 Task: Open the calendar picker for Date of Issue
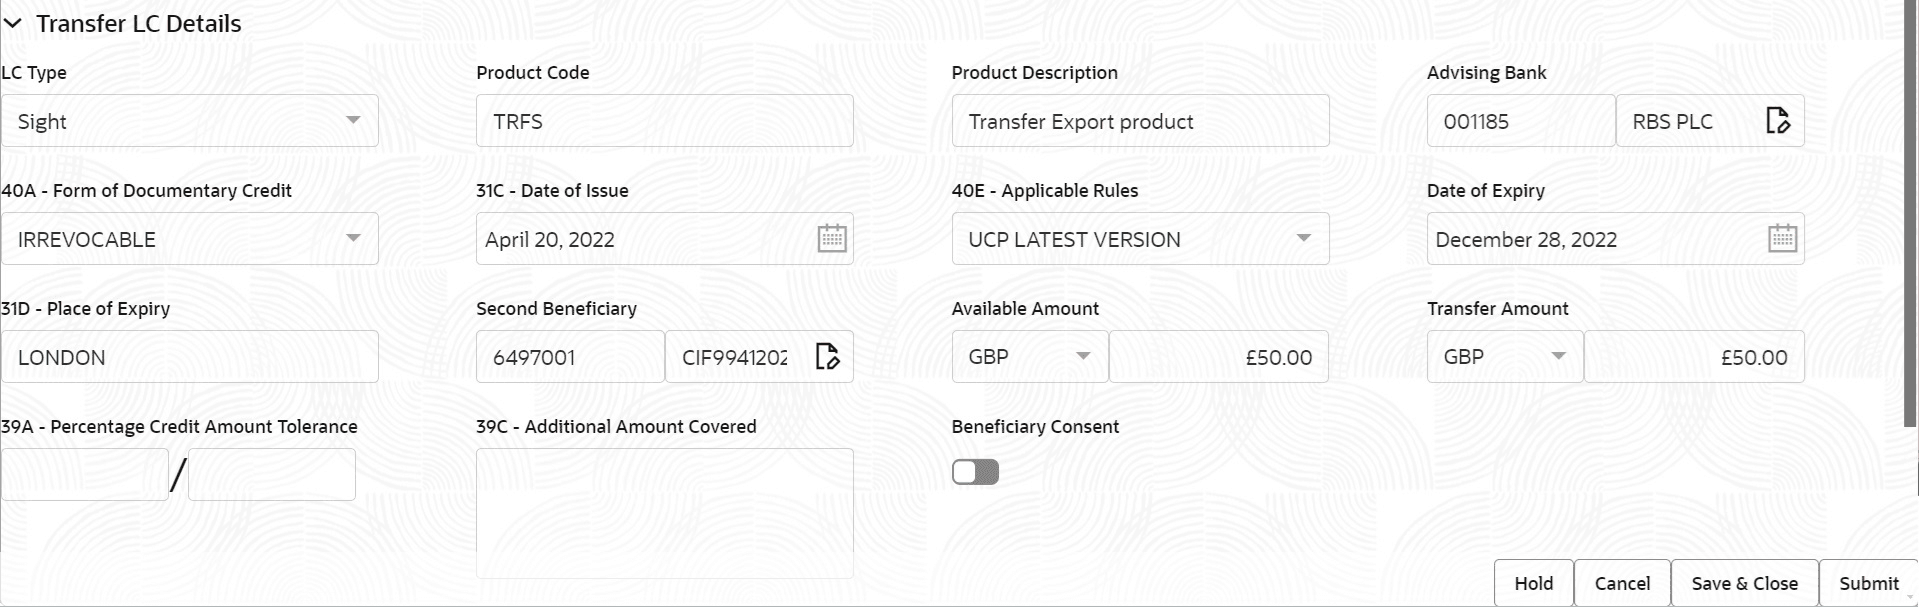831,238
